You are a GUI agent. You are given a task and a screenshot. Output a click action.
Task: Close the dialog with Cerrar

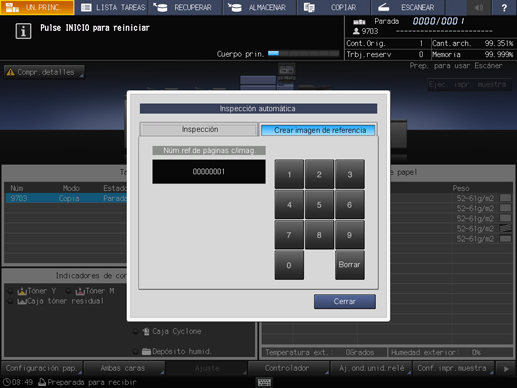[x=345, y=301]
